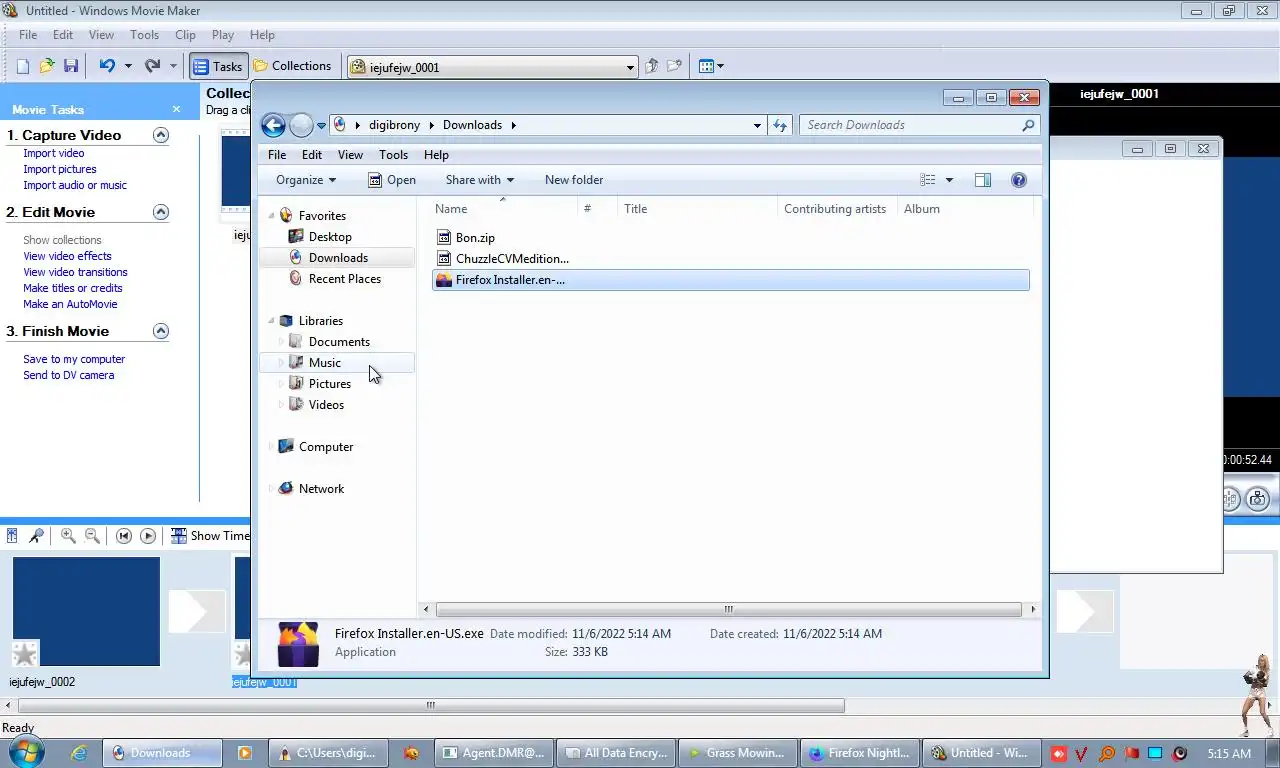The width and height of the screenshot is (1280, 768).
Task: Open the Redo history dropdown arrow
Action: (x=173, y=67)
